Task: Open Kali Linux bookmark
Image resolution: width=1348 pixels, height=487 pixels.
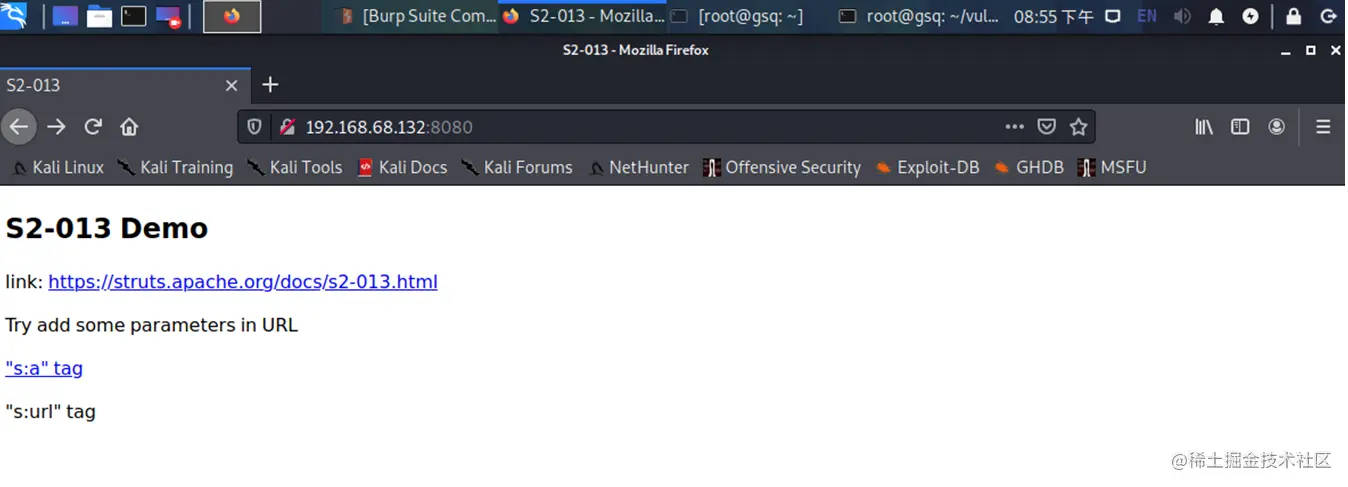Action: click(x=57, y=167)
